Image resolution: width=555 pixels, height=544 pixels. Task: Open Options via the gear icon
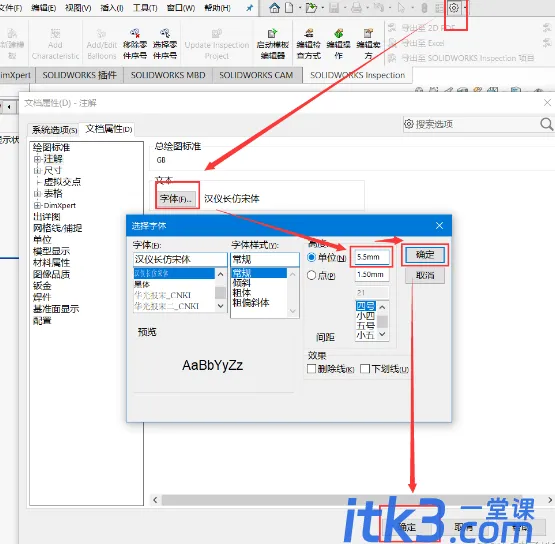pos(454,7)
